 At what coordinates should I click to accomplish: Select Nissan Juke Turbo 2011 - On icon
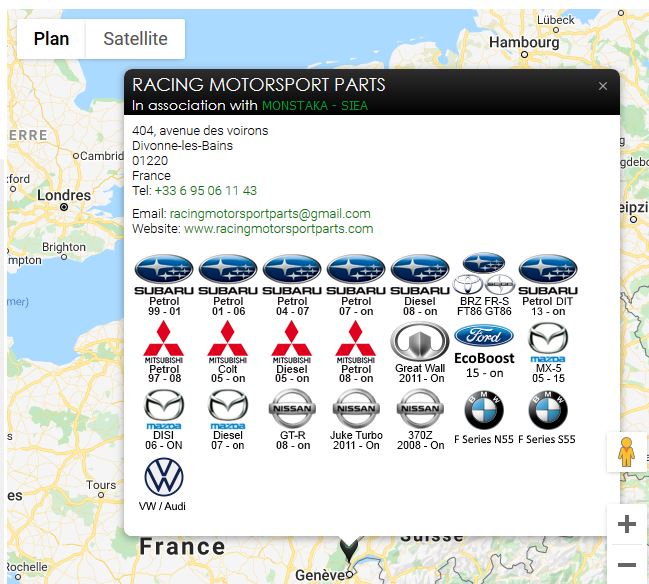click(x=356, y=420)
